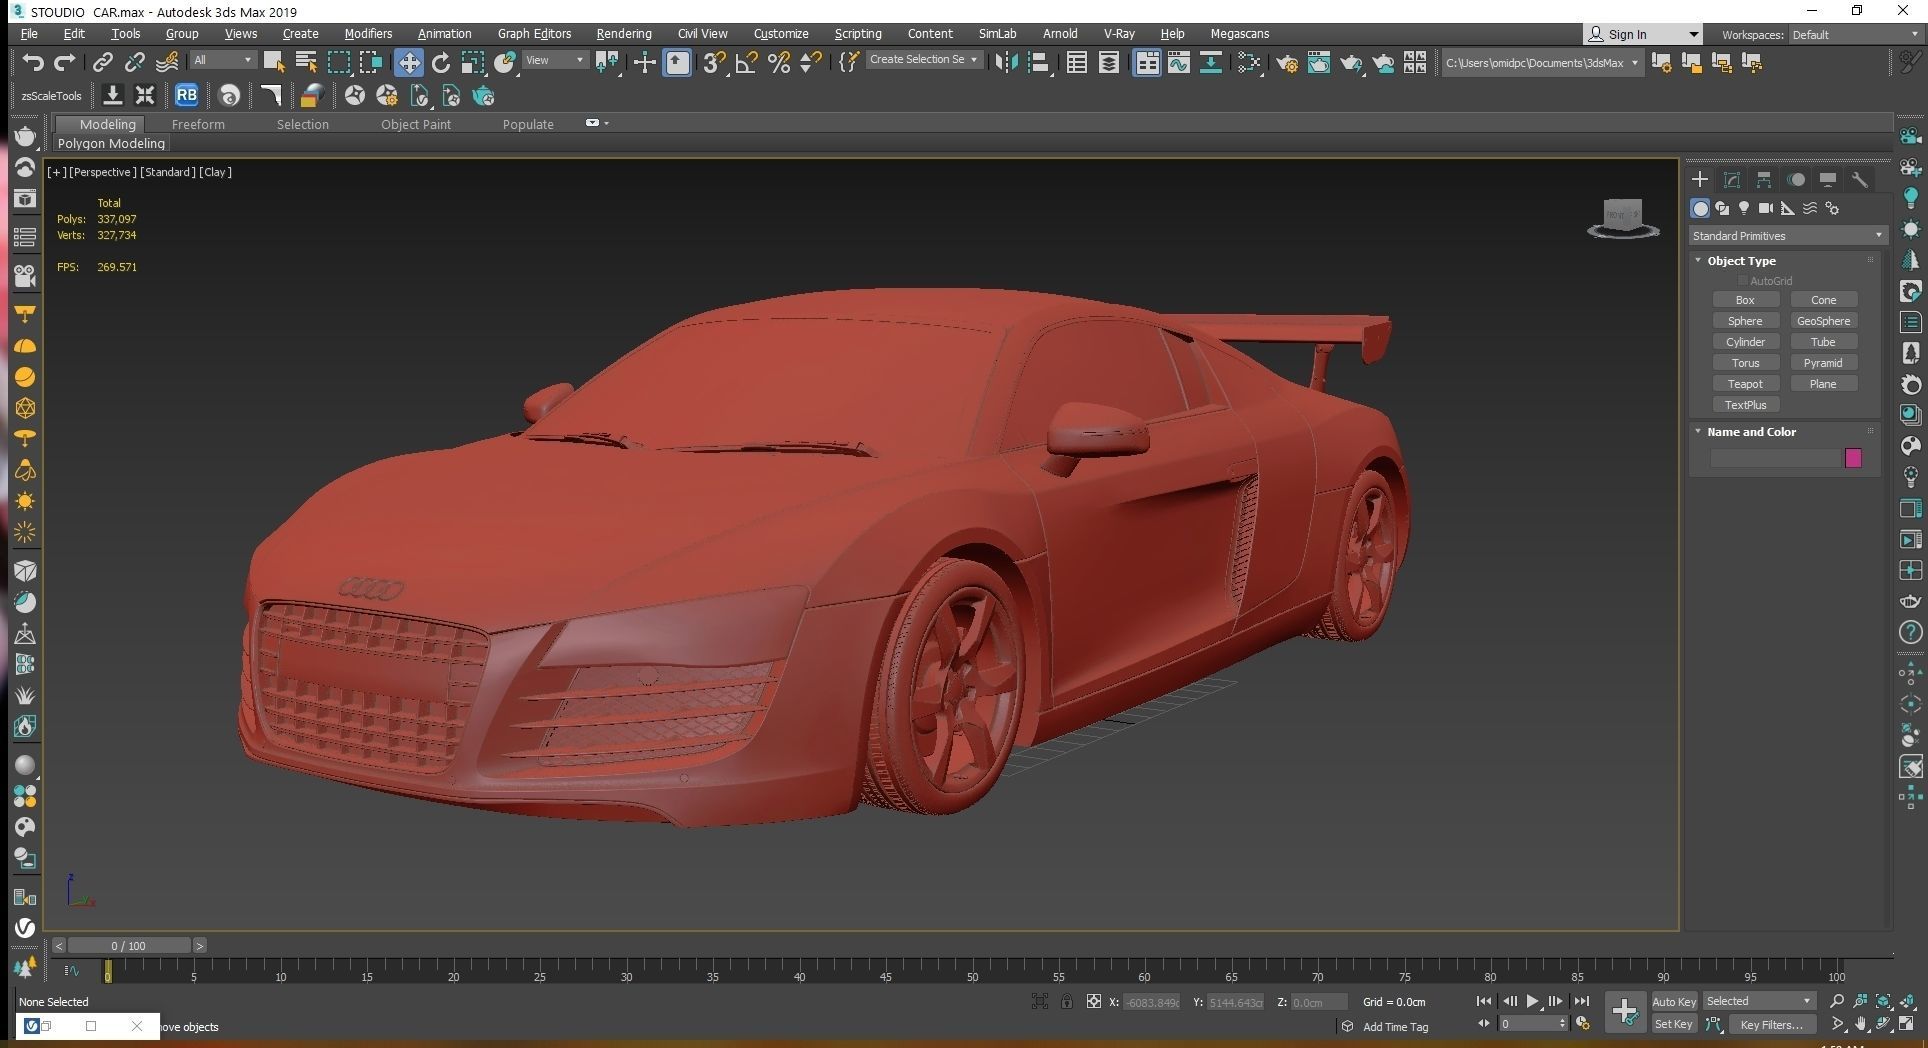Toggle the Auto Key mode
Screen dimensions: 1928x1048
tap(1674, 1001)
